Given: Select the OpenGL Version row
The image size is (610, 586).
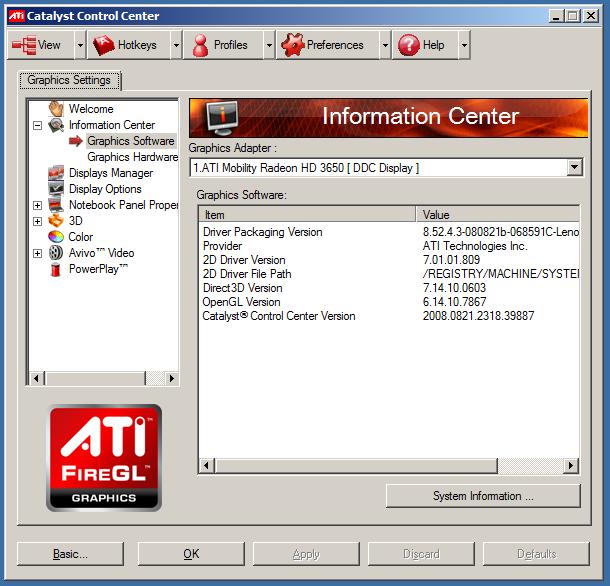Looking at the screenshot, I should tap(389, 302).
